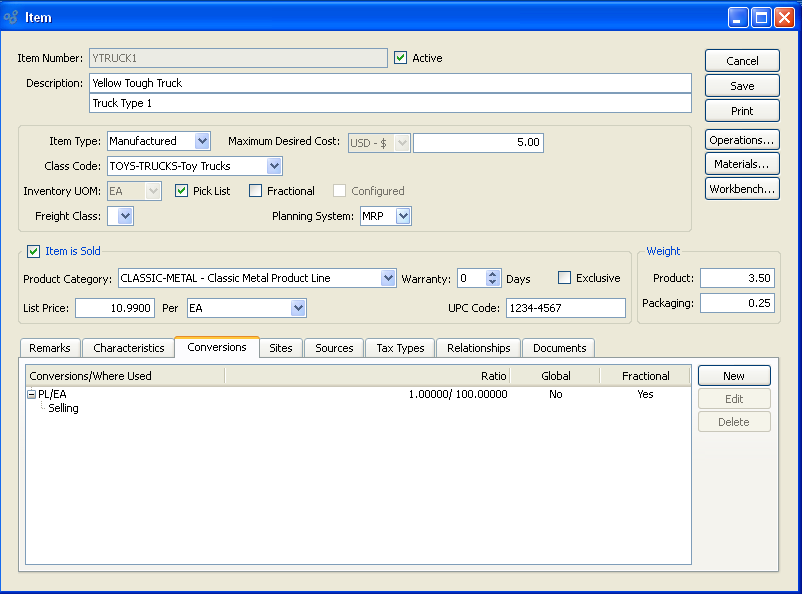Uncheck the Active checkbox
This screenshot has height=594, width=802.
point(401,58)
